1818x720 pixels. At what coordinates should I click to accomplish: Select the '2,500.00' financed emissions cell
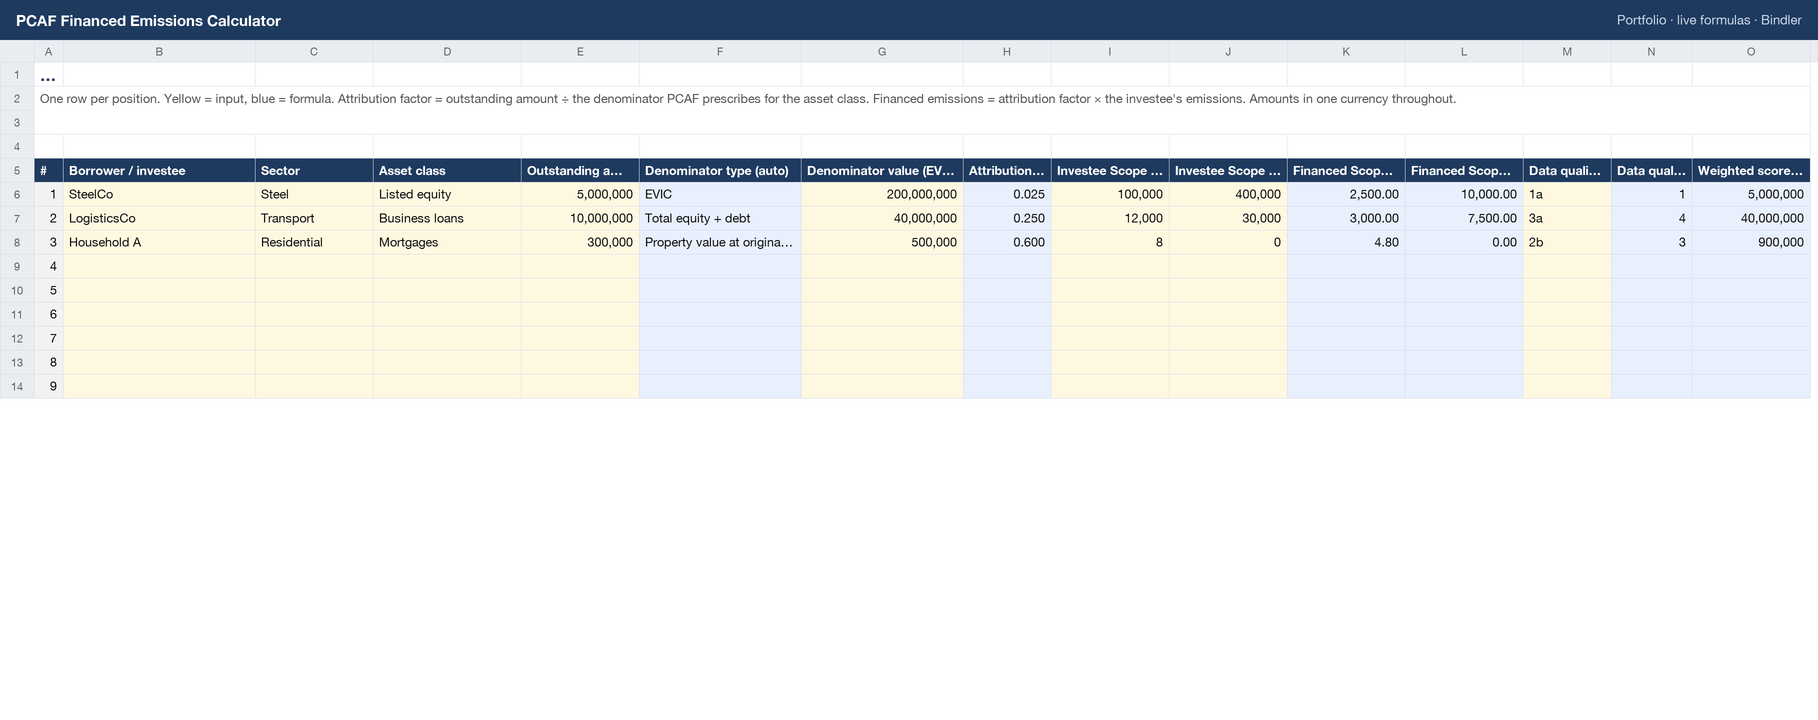point(1346,194)
